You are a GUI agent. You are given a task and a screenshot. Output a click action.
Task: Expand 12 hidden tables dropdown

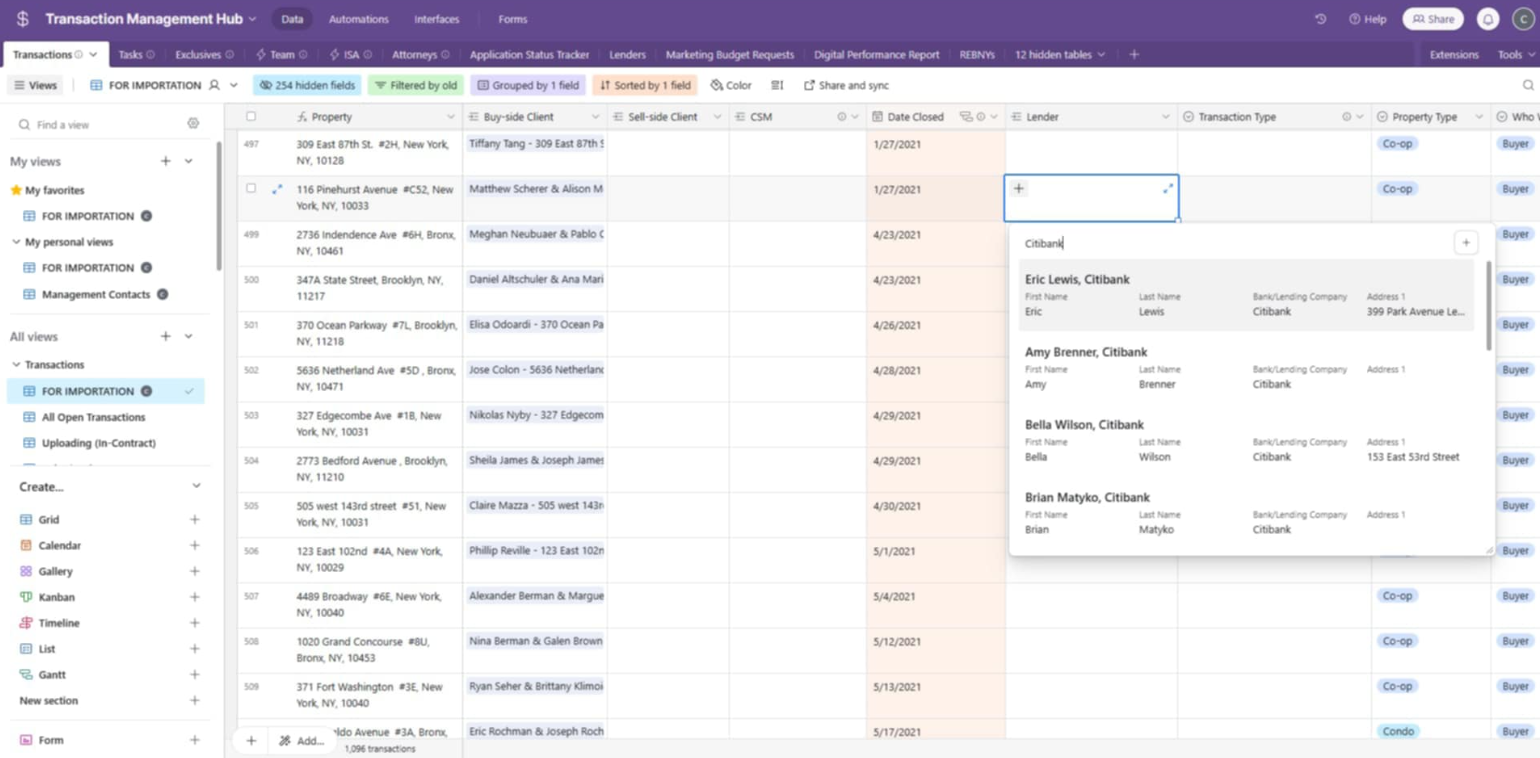click(1060, 55)
